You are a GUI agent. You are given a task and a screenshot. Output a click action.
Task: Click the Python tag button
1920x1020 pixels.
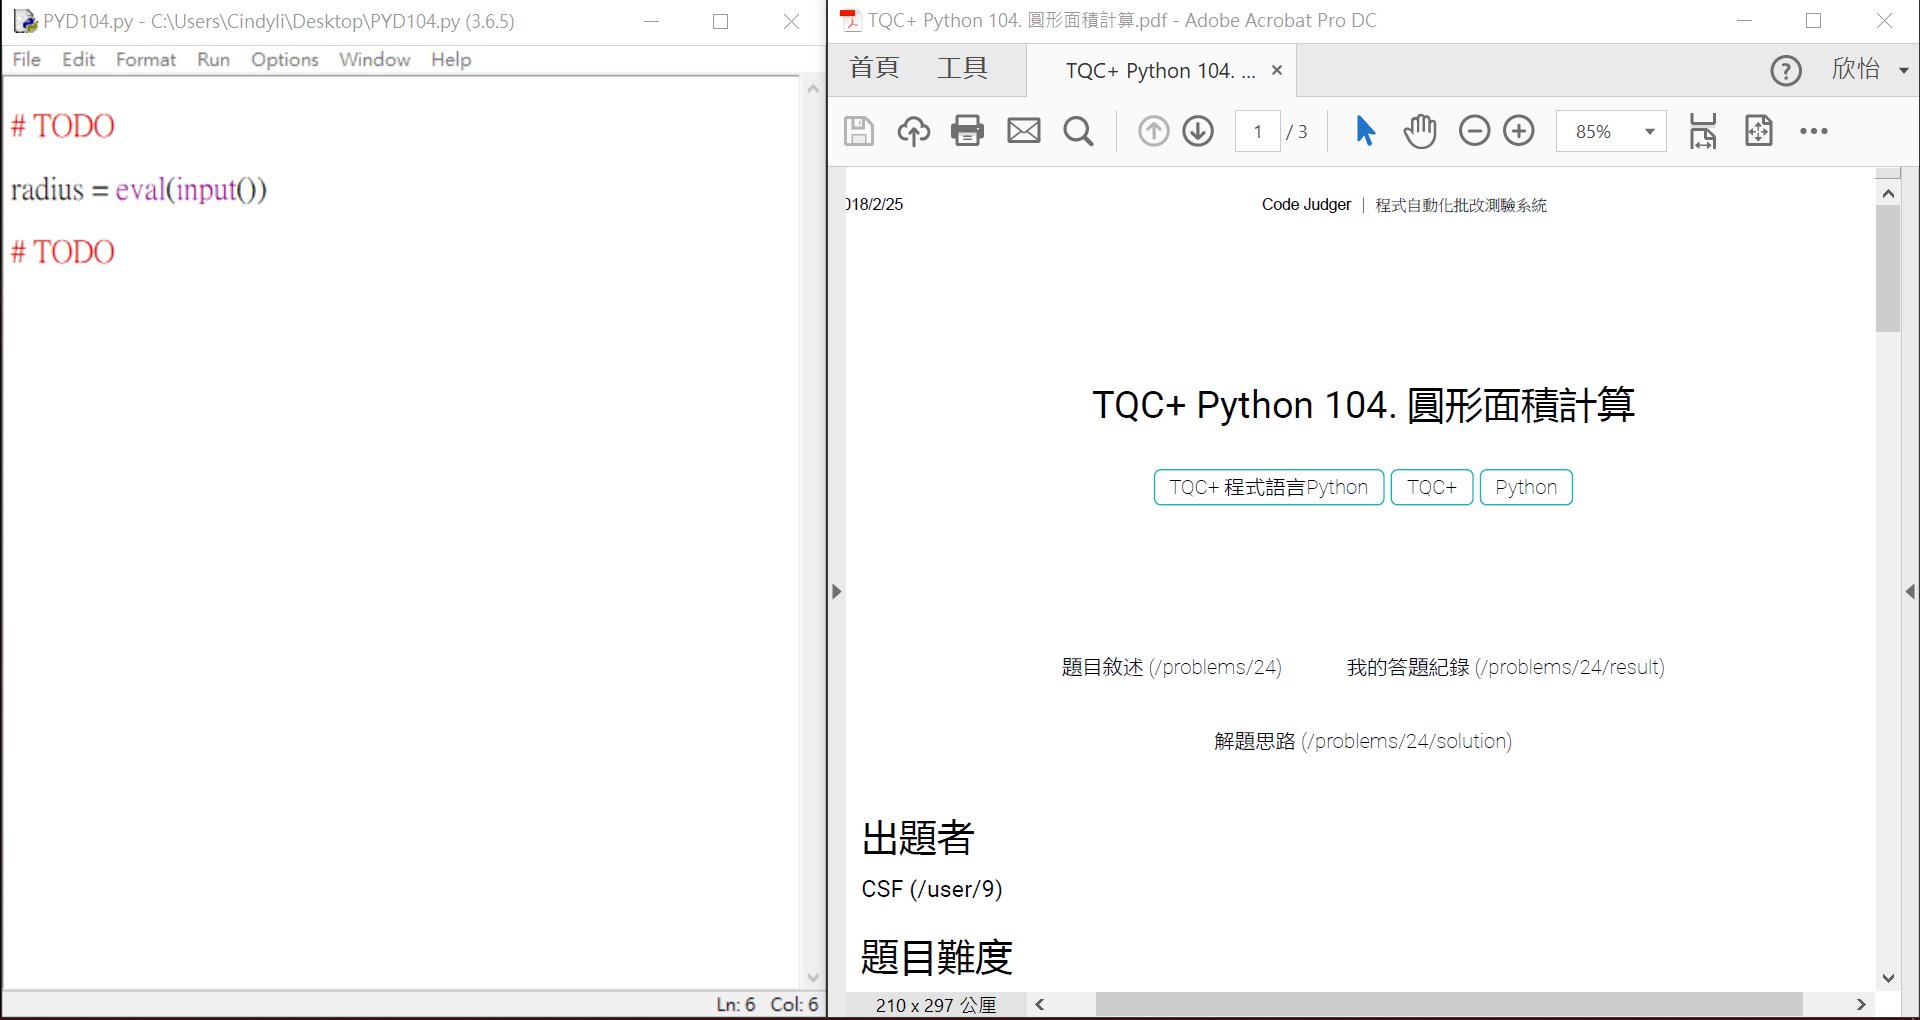tap(1526, 487)
